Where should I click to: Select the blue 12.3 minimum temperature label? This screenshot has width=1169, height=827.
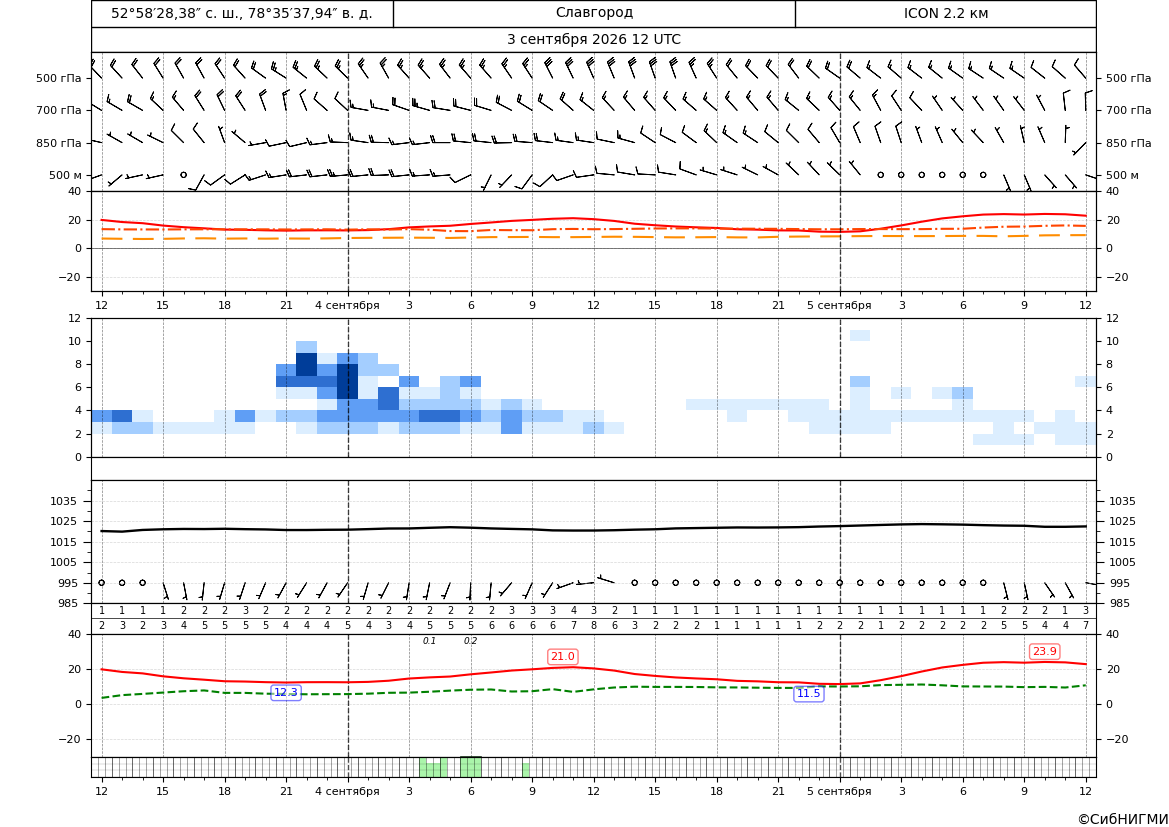click(x=286, y=693)
